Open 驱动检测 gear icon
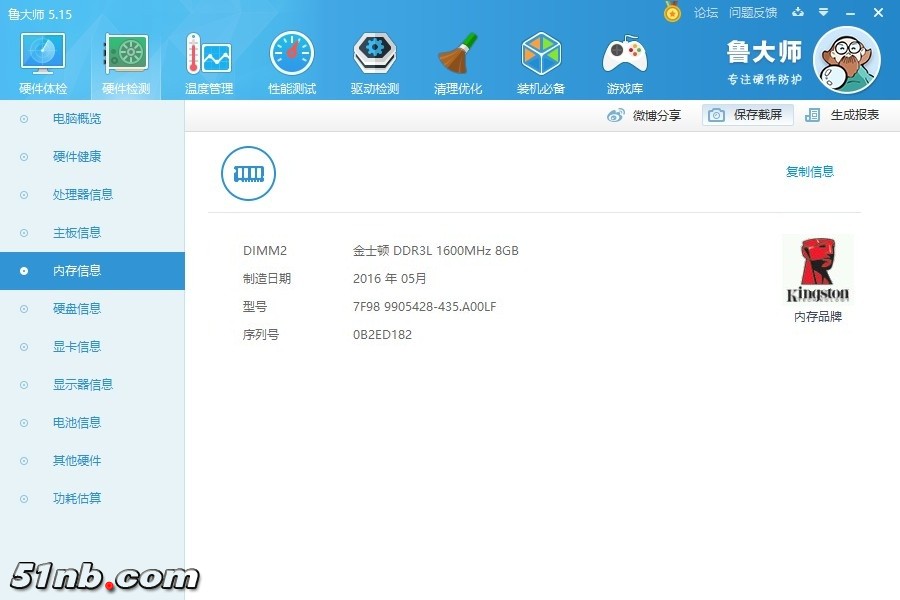Screen dimensions: 900x600 (375, 55)
